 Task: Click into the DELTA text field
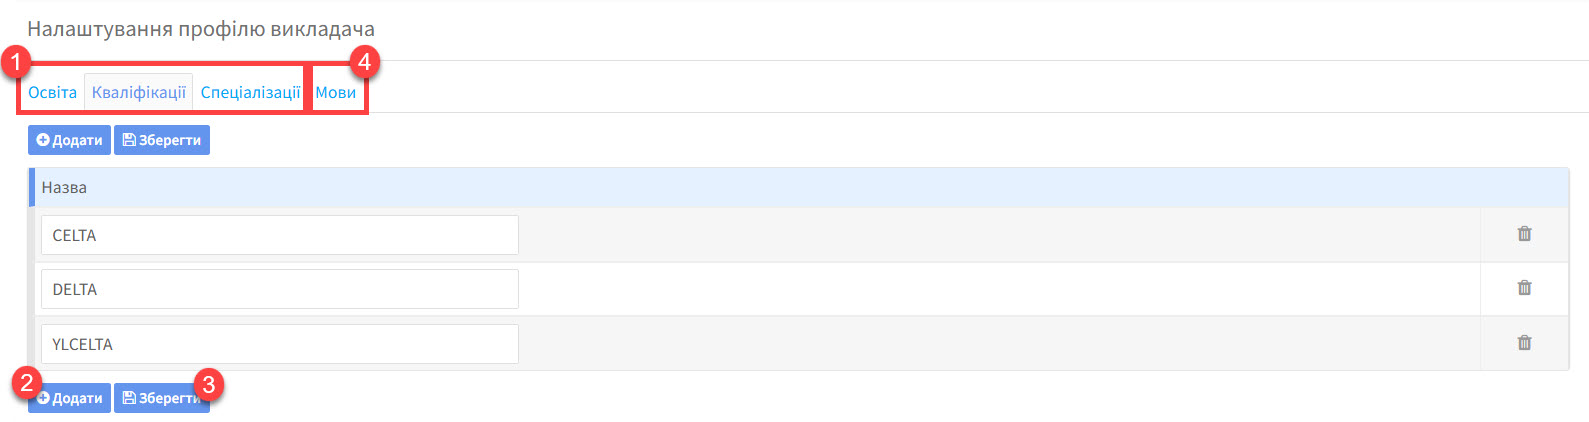pyautogui.click(x=279, y=289)
